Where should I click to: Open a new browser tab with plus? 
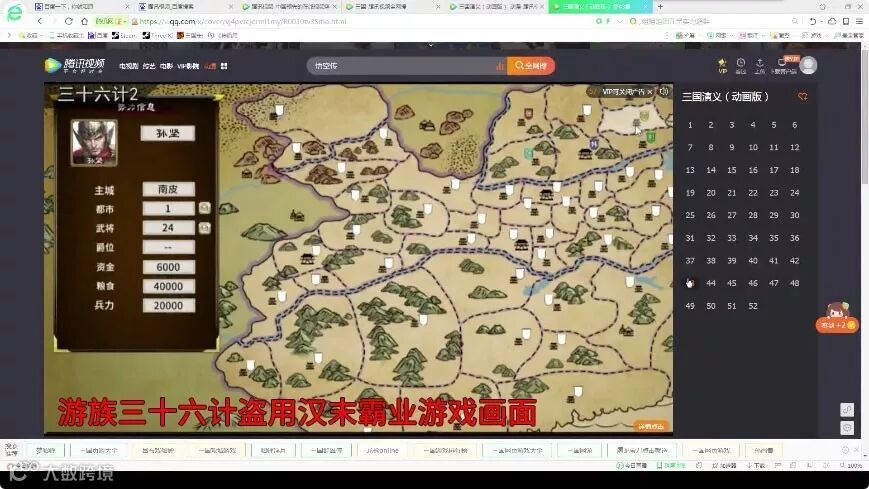[660, 7]
